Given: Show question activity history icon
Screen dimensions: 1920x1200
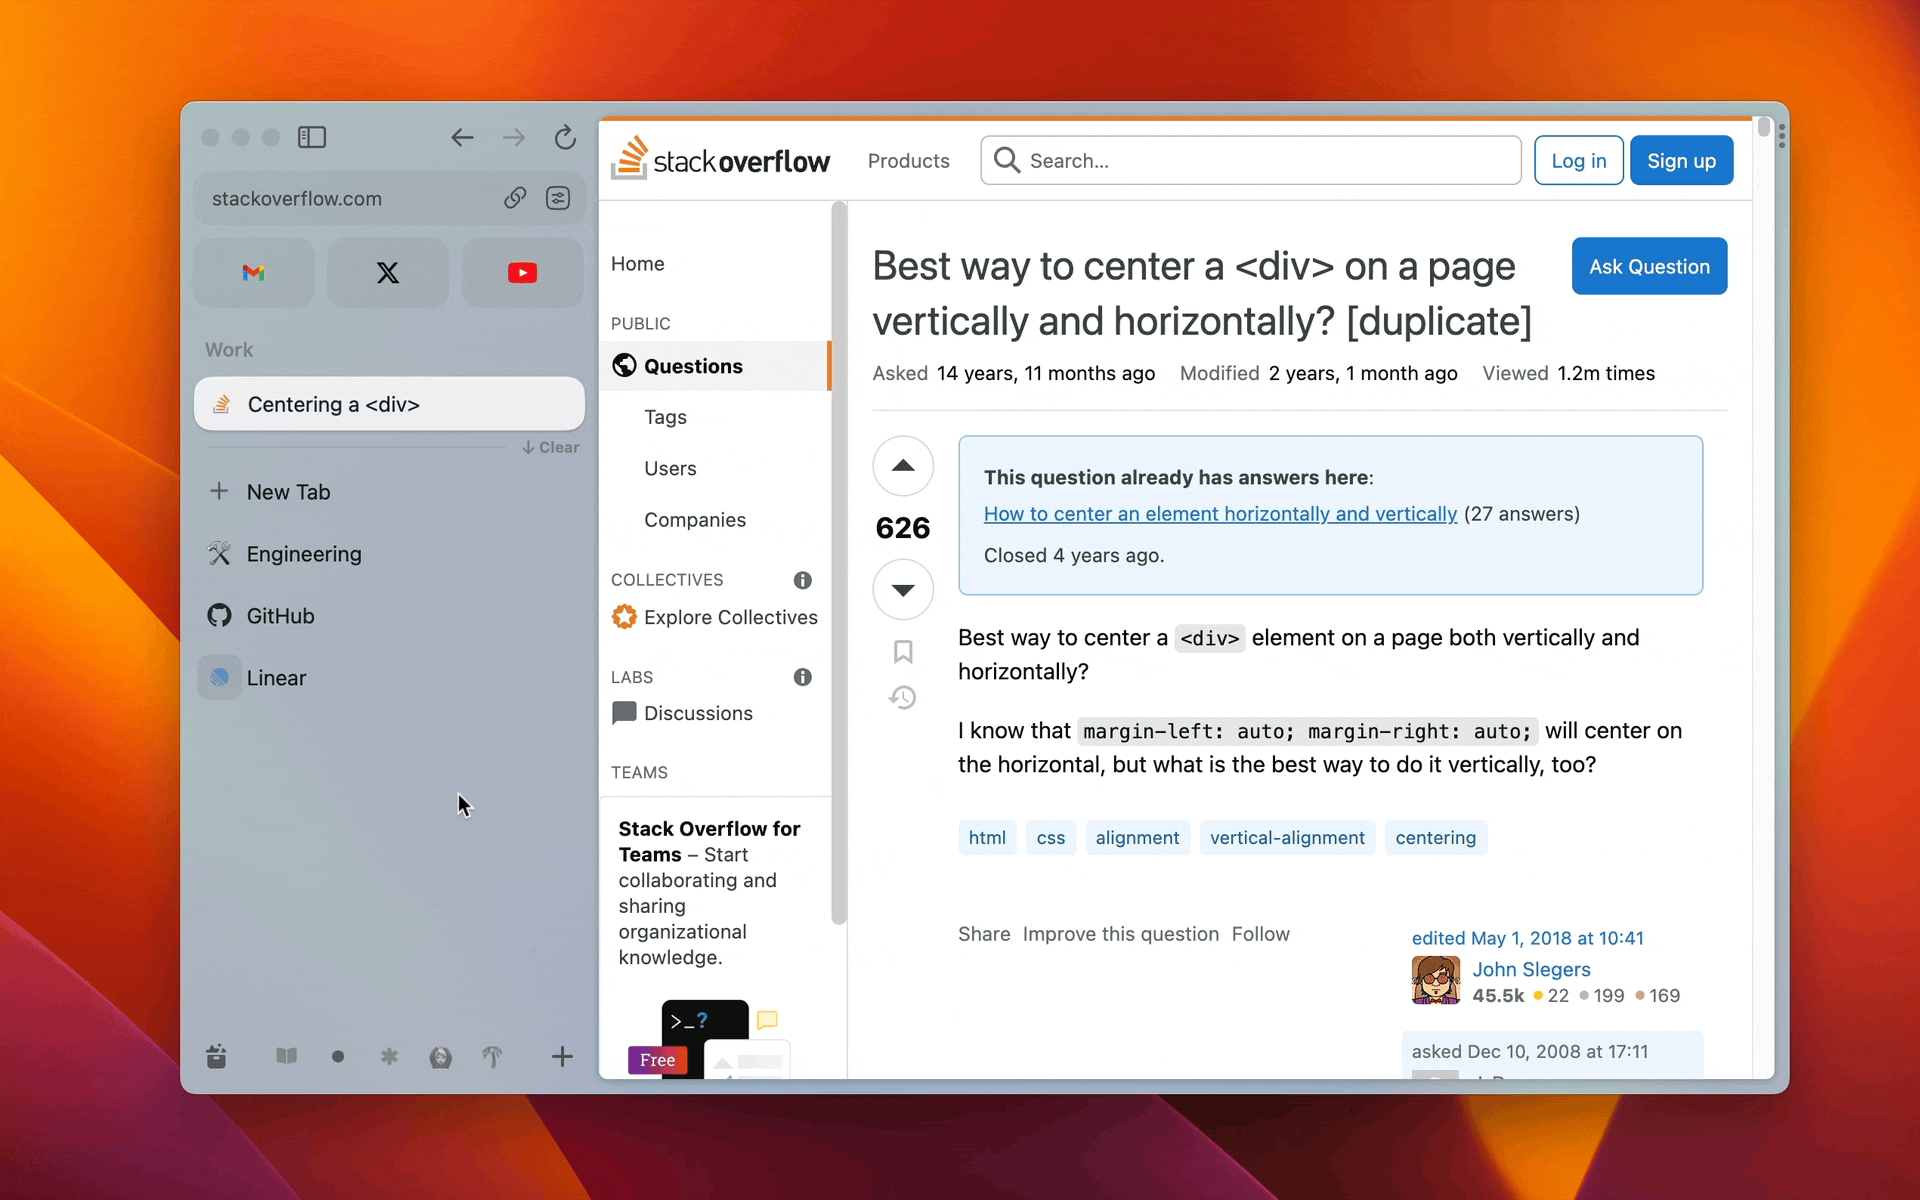Looking at the screenshot, I should 903,697.
